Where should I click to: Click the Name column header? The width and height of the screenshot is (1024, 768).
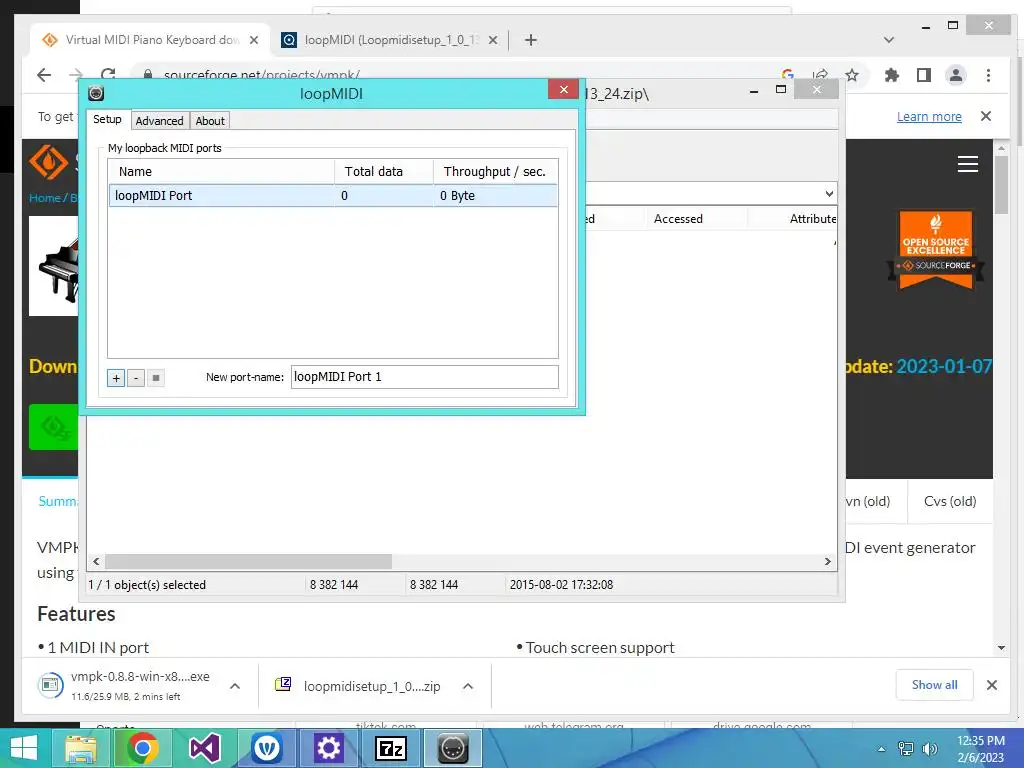221,172
